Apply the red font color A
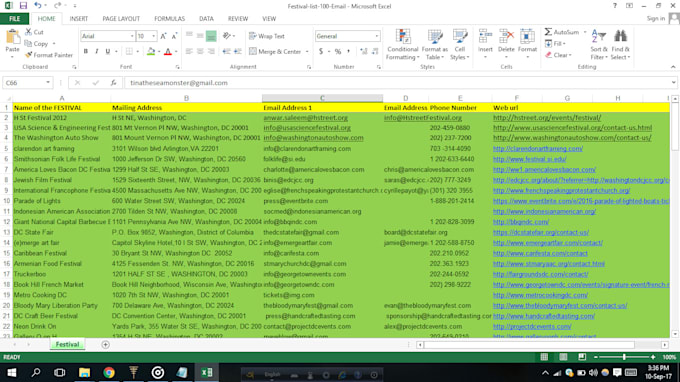Screen dimensions: 680x382 click(x=168, y=52)
